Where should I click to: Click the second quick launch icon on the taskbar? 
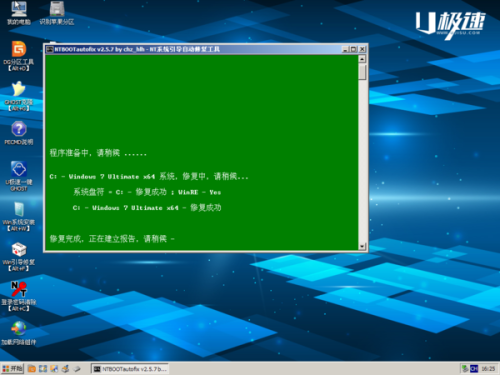coord(43,369)
